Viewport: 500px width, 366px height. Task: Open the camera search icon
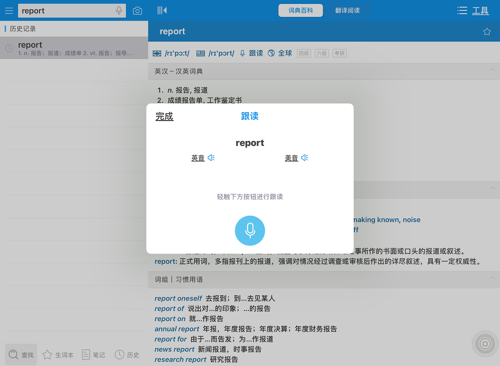(137, 11)
